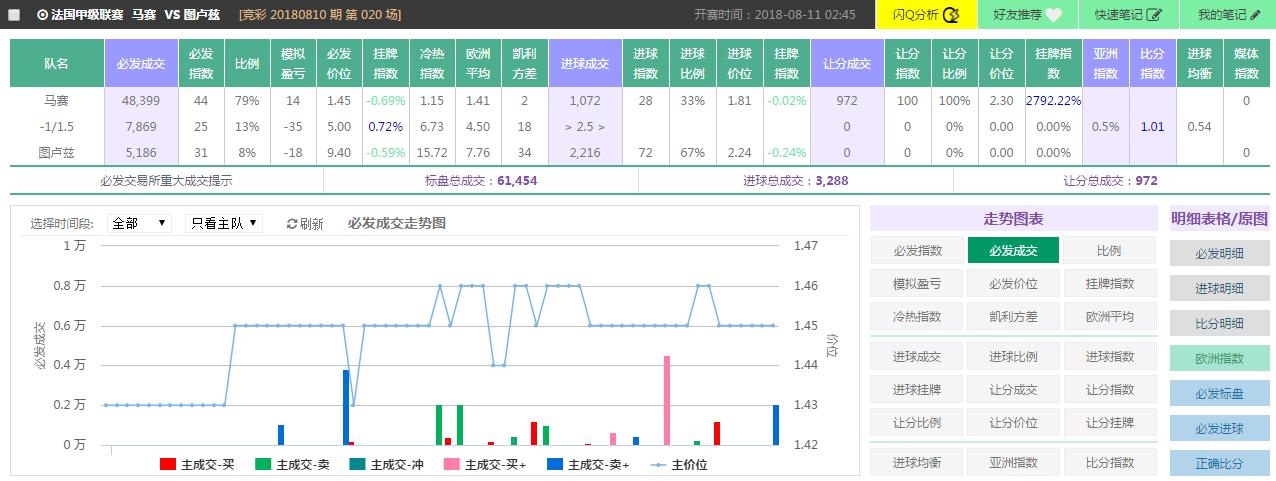Click the 进球总成交 3,288 summary
Screen dimensions: 1276x481
click(796, 181)
